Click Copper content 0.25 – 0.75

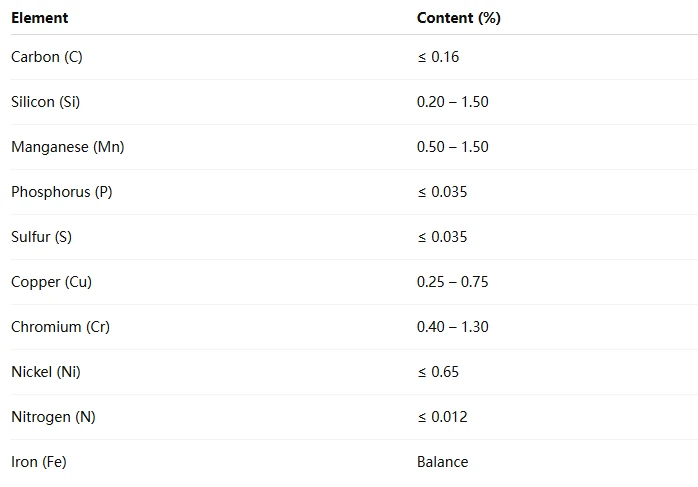(453, 282)
